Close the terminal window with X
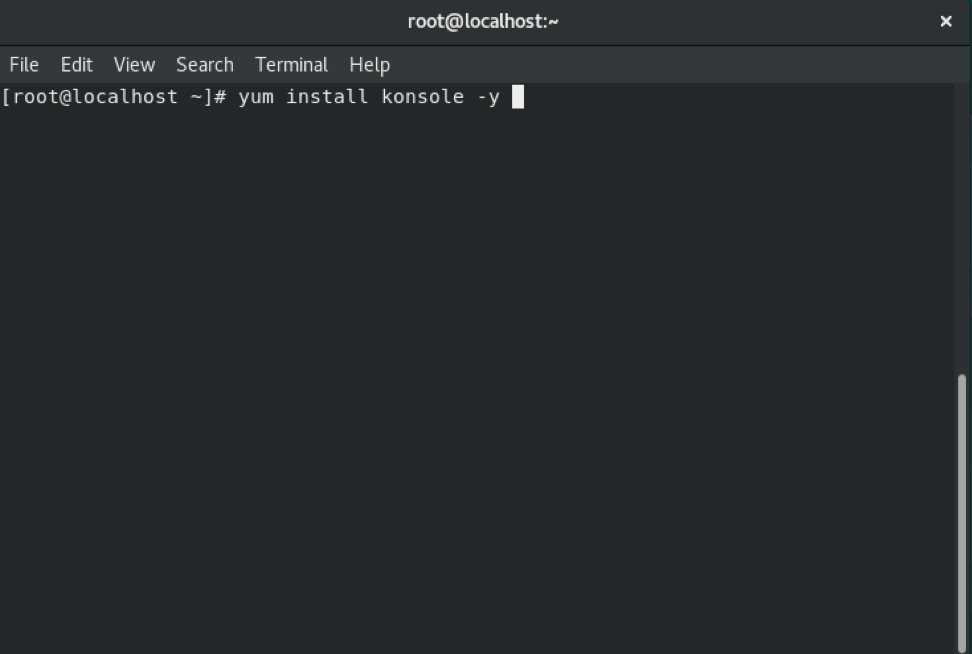This screenshot has height=654, width=972. click(946, 21)
